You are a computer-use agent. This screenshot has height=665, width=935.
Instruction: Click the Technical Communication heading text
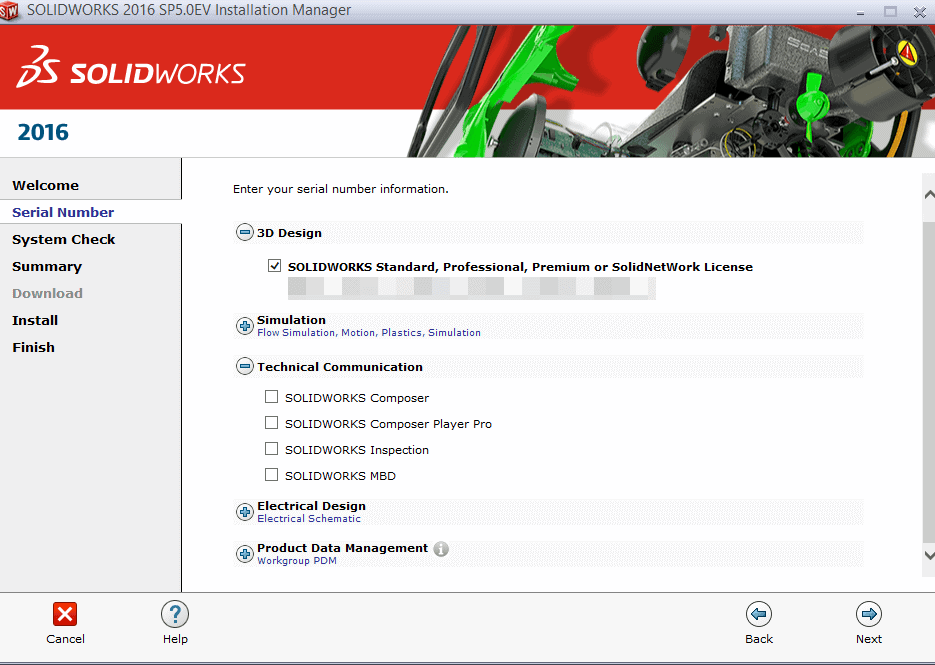pyautogui.click(x=340, y=367)
